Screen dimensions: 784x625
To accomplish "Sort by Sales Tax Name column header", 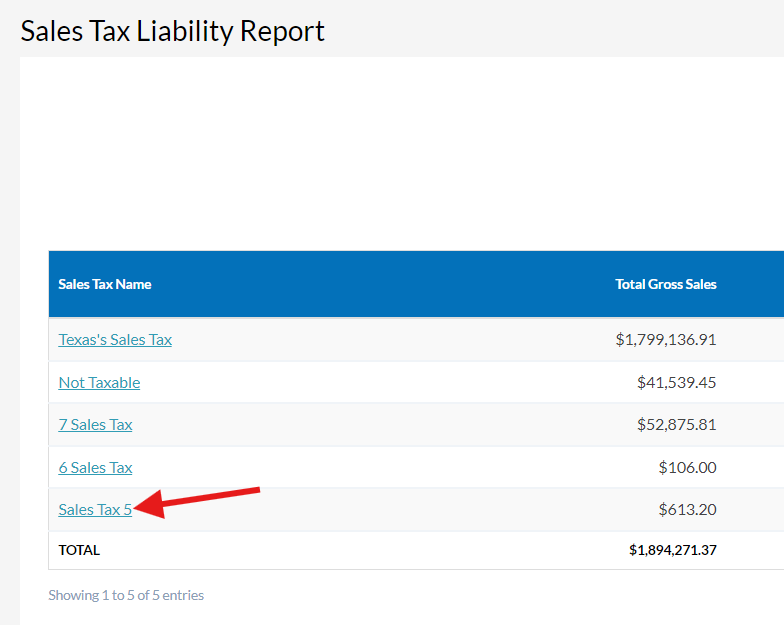I will 105,284.
